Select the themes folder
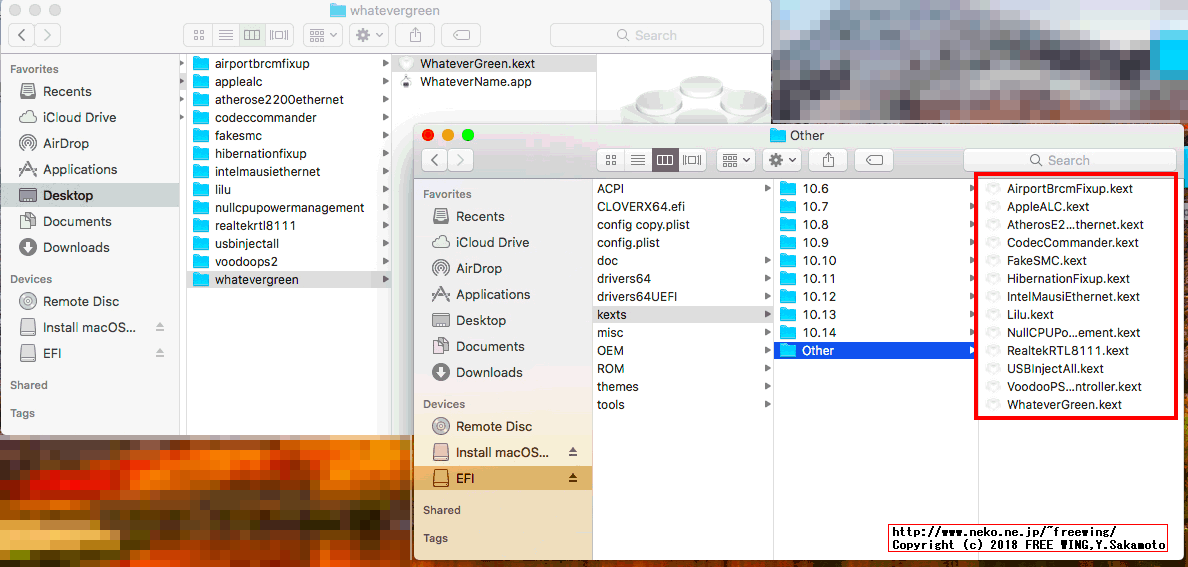Image resolution: width=1188 pixels, height=567 pixels. point(683,387)
